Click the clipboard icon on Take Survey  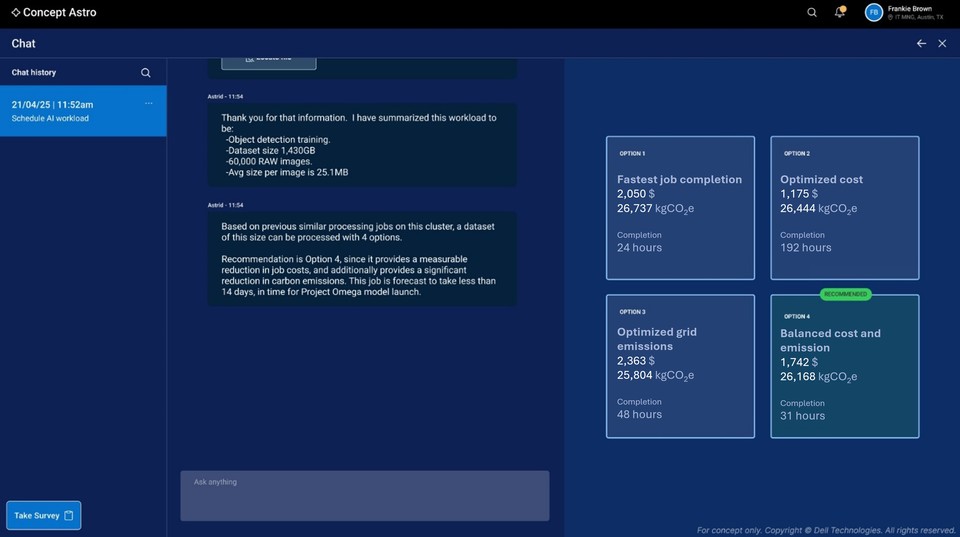pyautogui.click(x=69, y=516)
